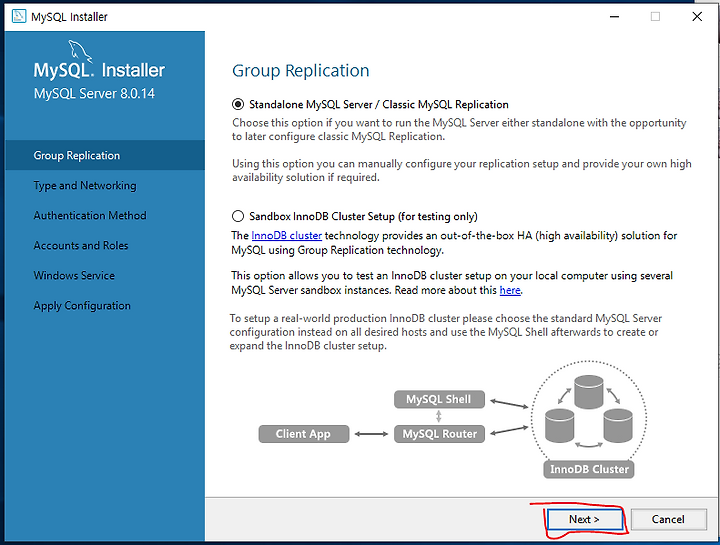Viewport: 720px width, 545px height.
Task: Follow the 'here' read more link
Action: (x=510, y=290)
